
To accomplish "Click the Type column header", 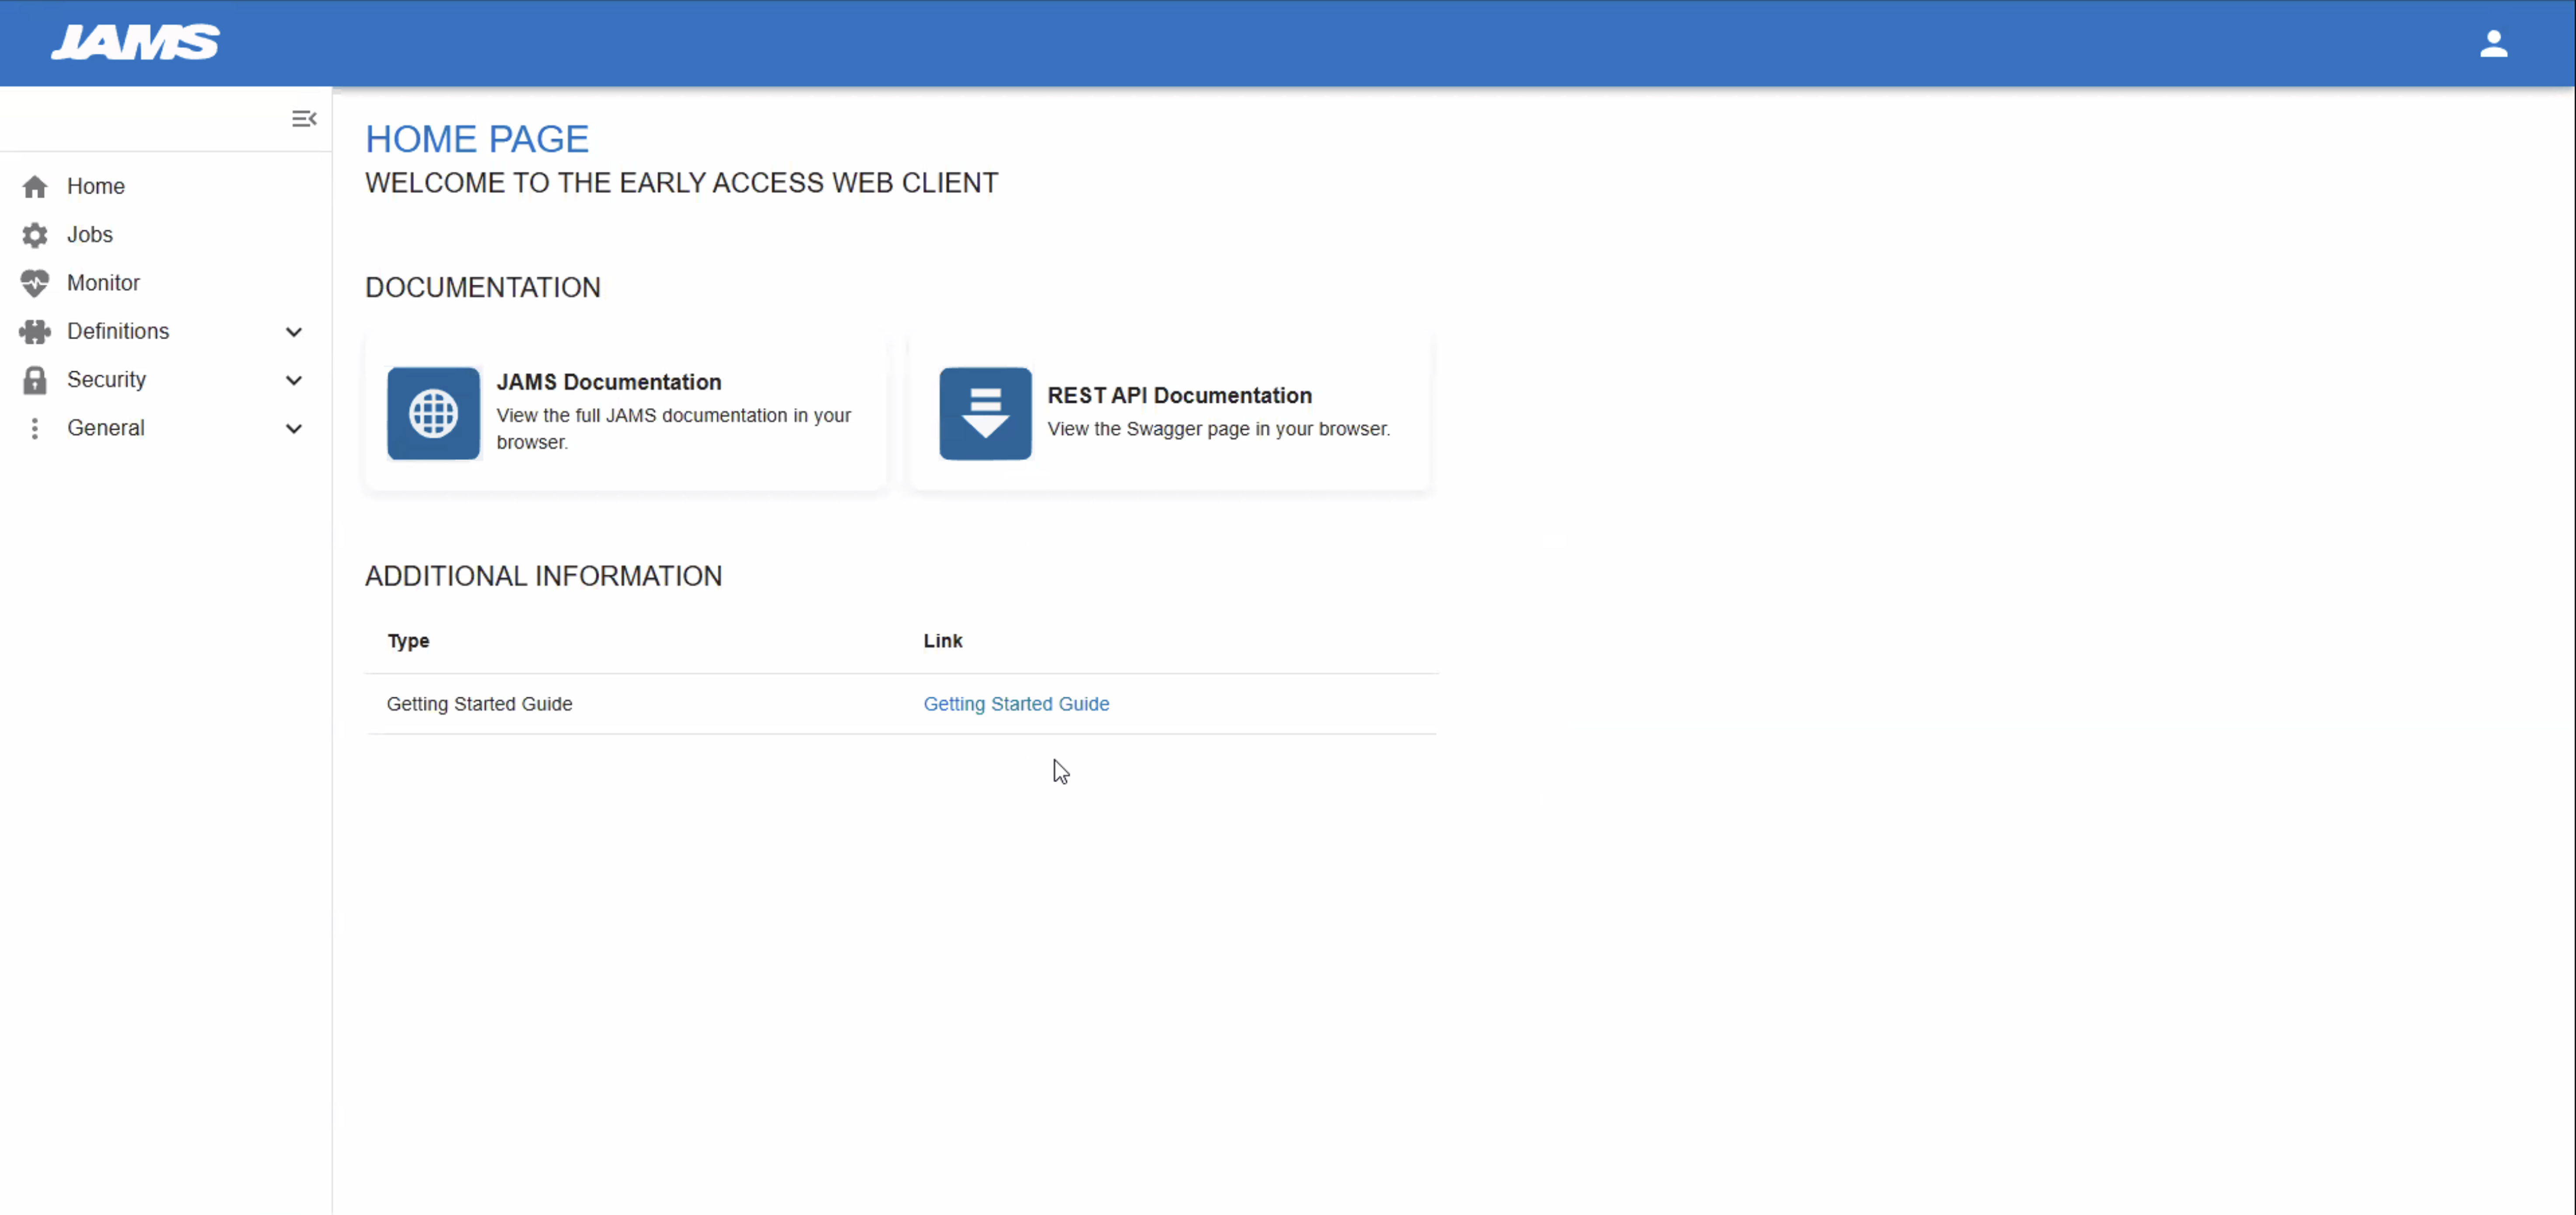I will click(x=408, y=641).
